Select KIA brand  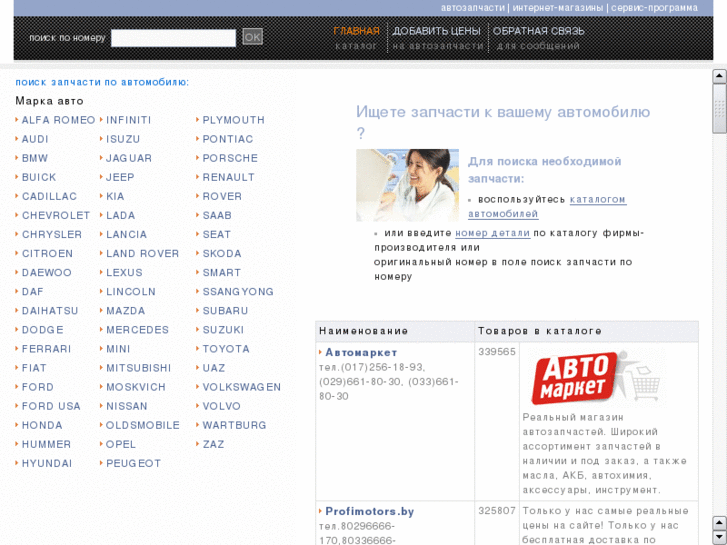click(x=115, y=196)
